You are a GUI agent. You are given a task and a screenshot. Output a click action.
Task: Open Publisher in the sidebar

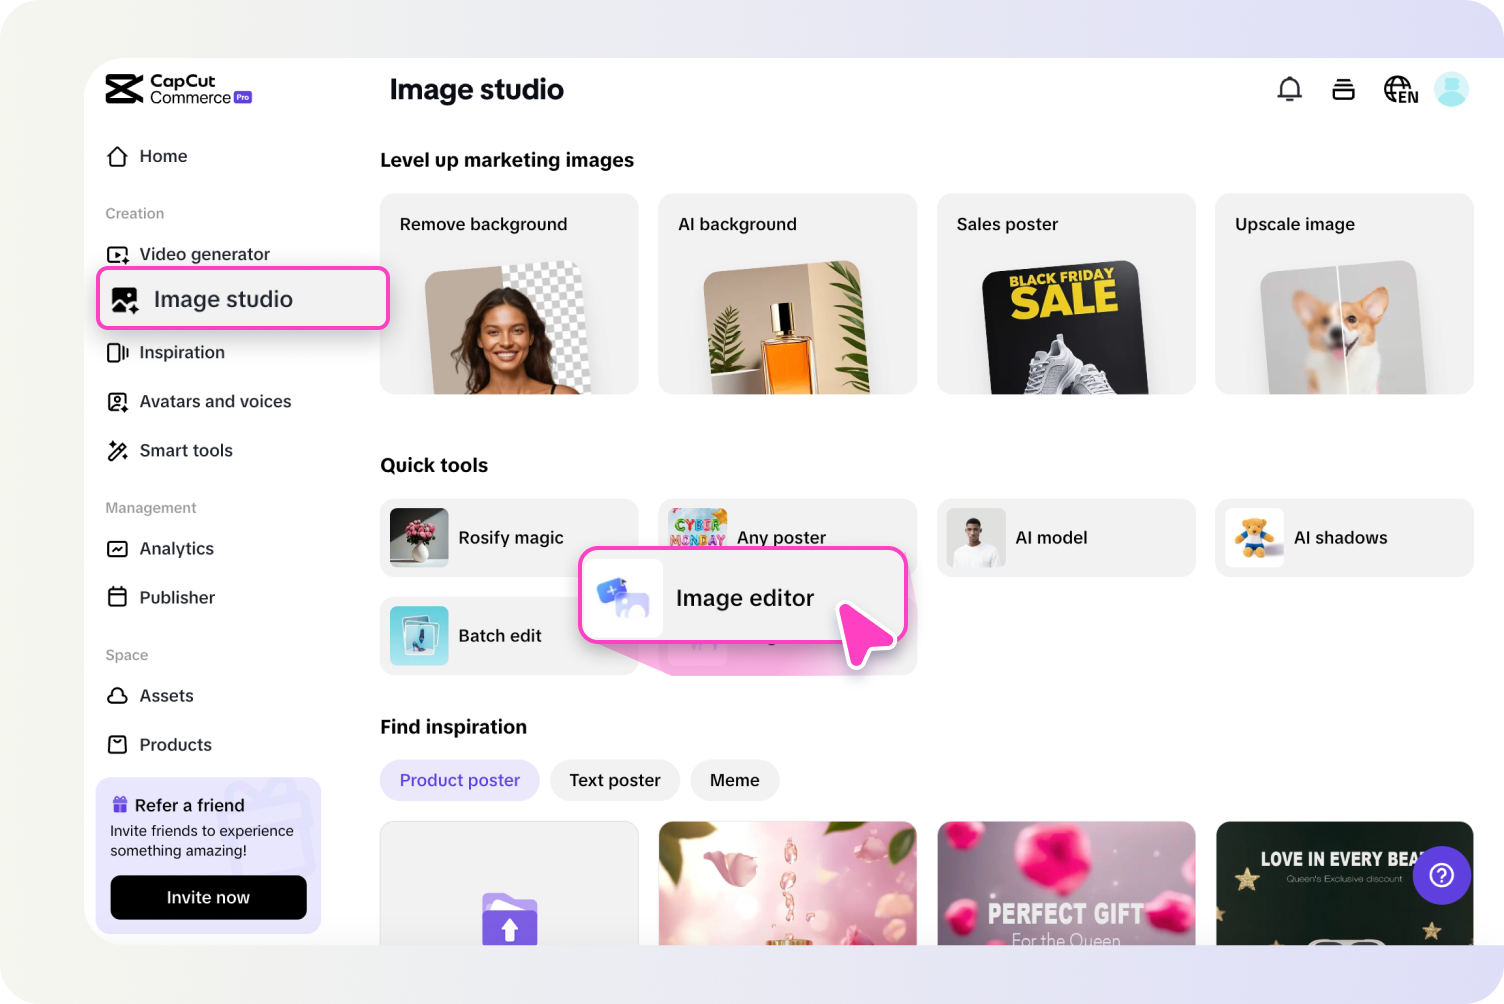pos(177,597)
